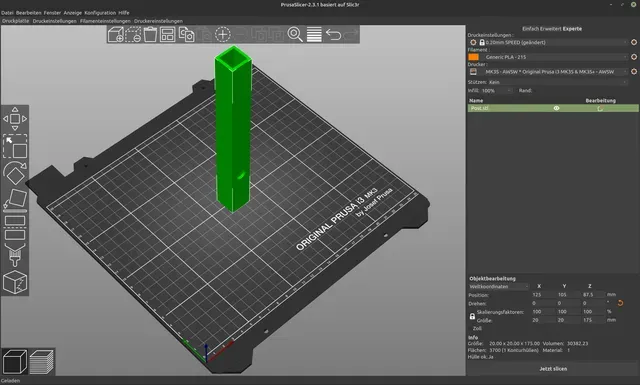Select the Move tool with arrows
The height and width of the screenshot is (385, 640).
click(x=15, y=119)
